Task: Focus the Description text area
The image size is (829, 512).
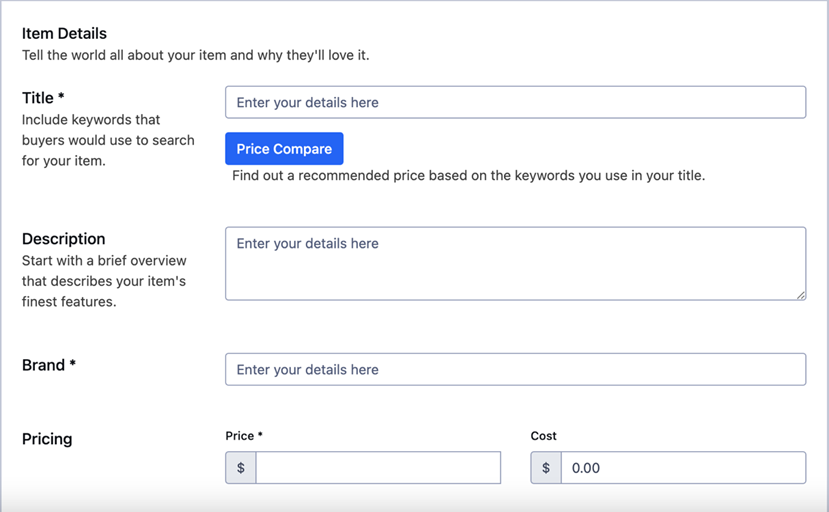Action: click(x=515, y=263)
